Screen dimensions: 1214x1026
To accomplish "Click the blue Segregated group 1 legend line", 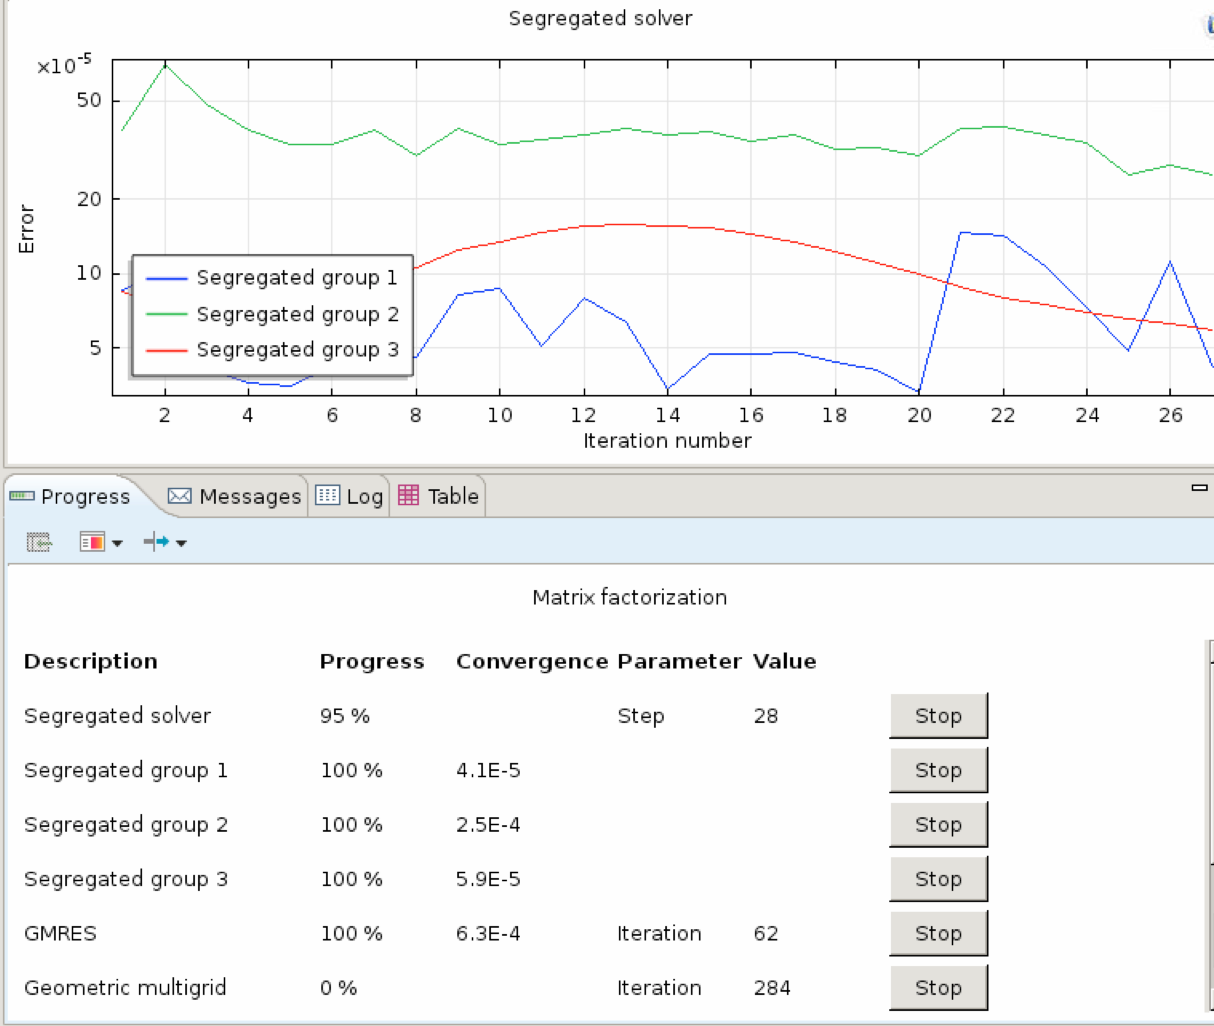I will [166, 278].
